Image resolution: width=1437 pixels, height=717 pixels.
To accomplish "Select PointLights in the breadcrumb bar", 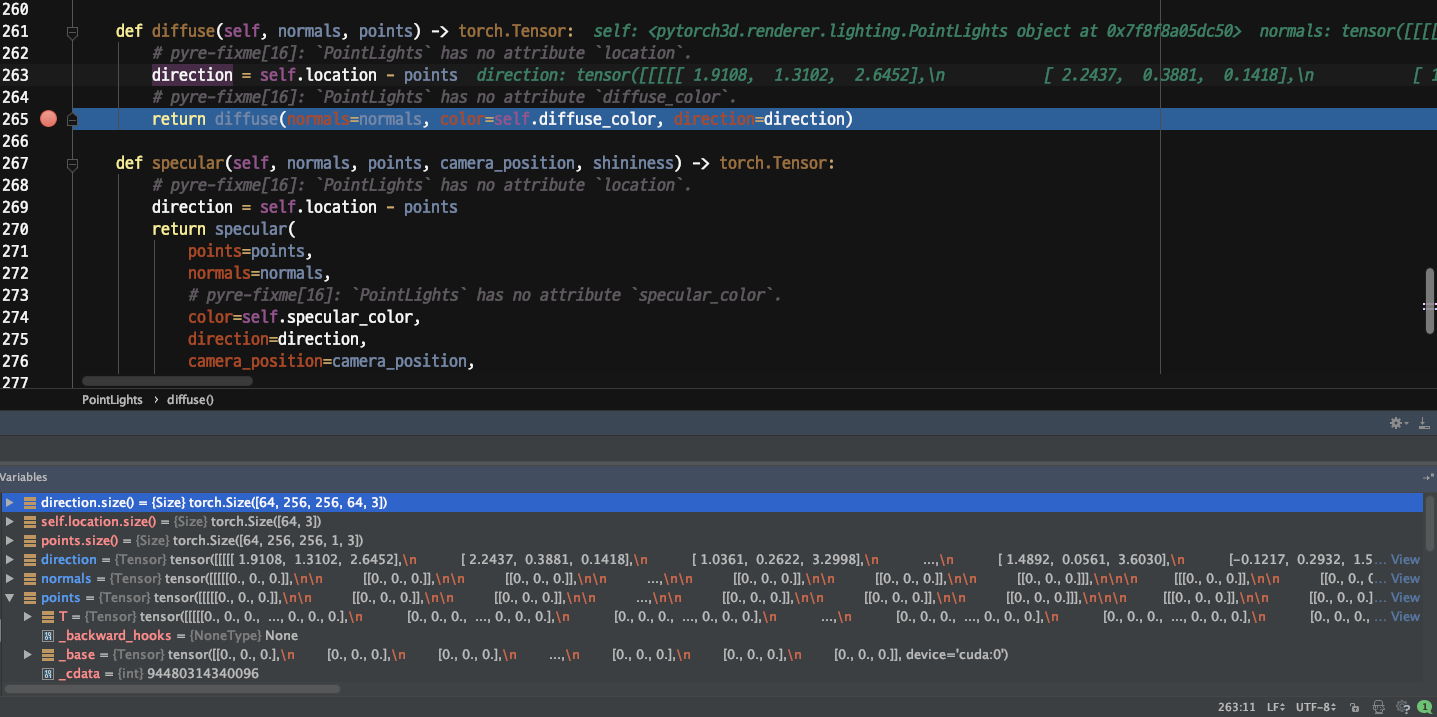I will coord(112,400).
